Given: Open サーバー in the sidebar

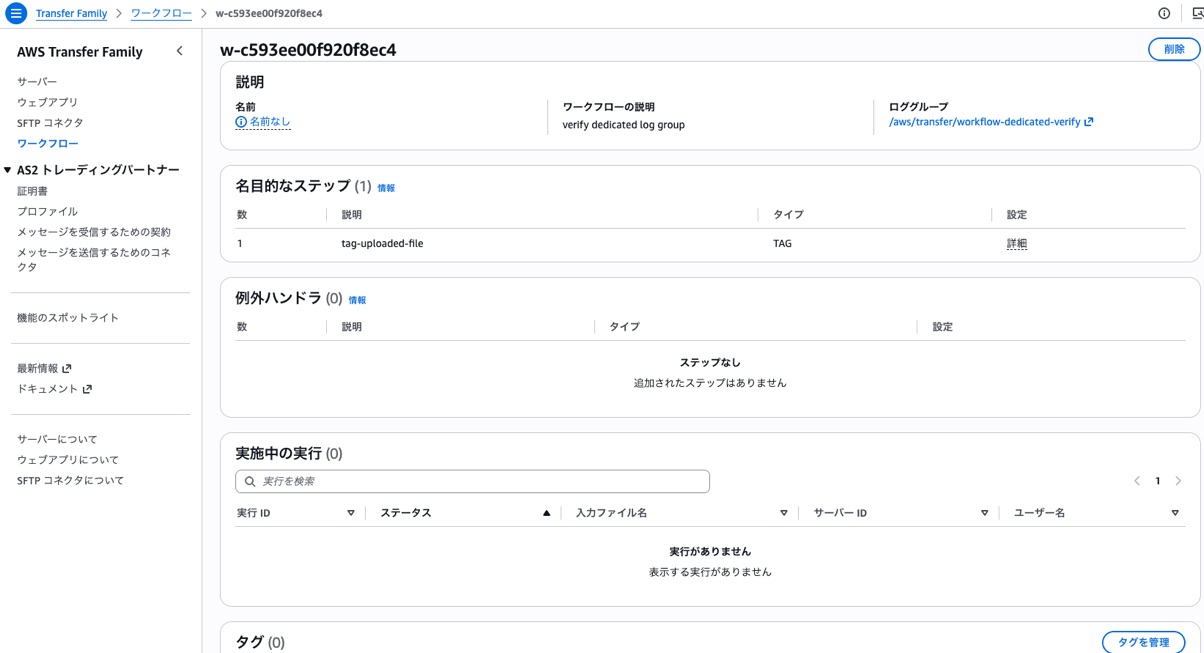Looking at the screenshot, I should [37, 82].
